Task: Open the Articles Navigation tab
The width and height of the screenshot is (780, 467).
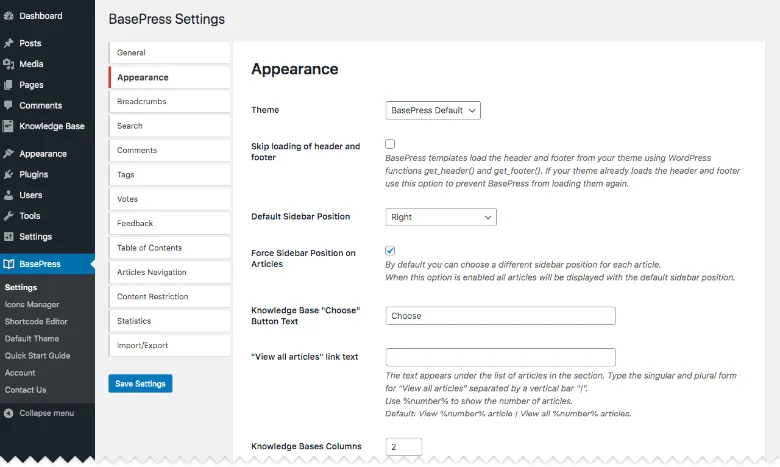Action: 169,272
